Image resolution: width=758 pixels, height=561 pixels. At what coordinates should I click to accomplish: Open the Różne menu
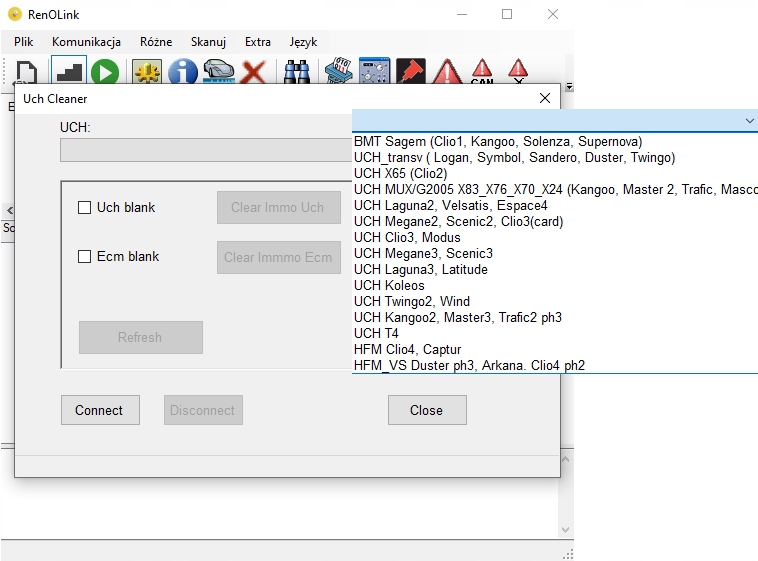coord(156,42)
